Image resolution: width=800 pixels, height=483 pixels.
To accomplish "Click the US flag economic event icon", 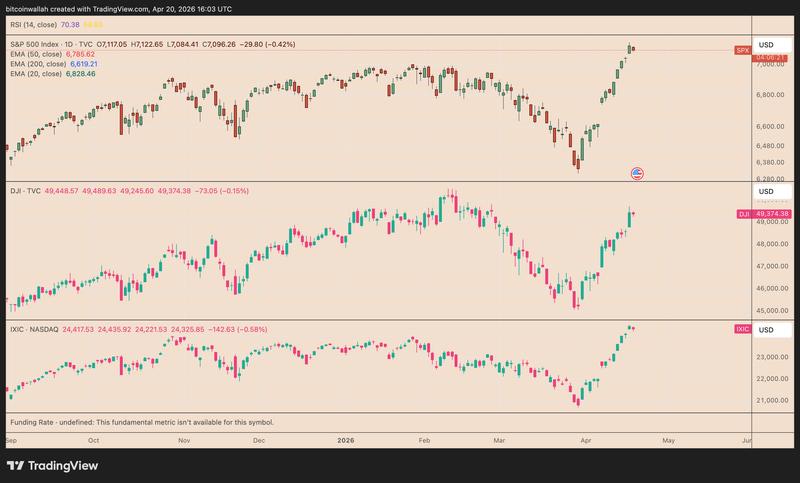I will point(637,174).
